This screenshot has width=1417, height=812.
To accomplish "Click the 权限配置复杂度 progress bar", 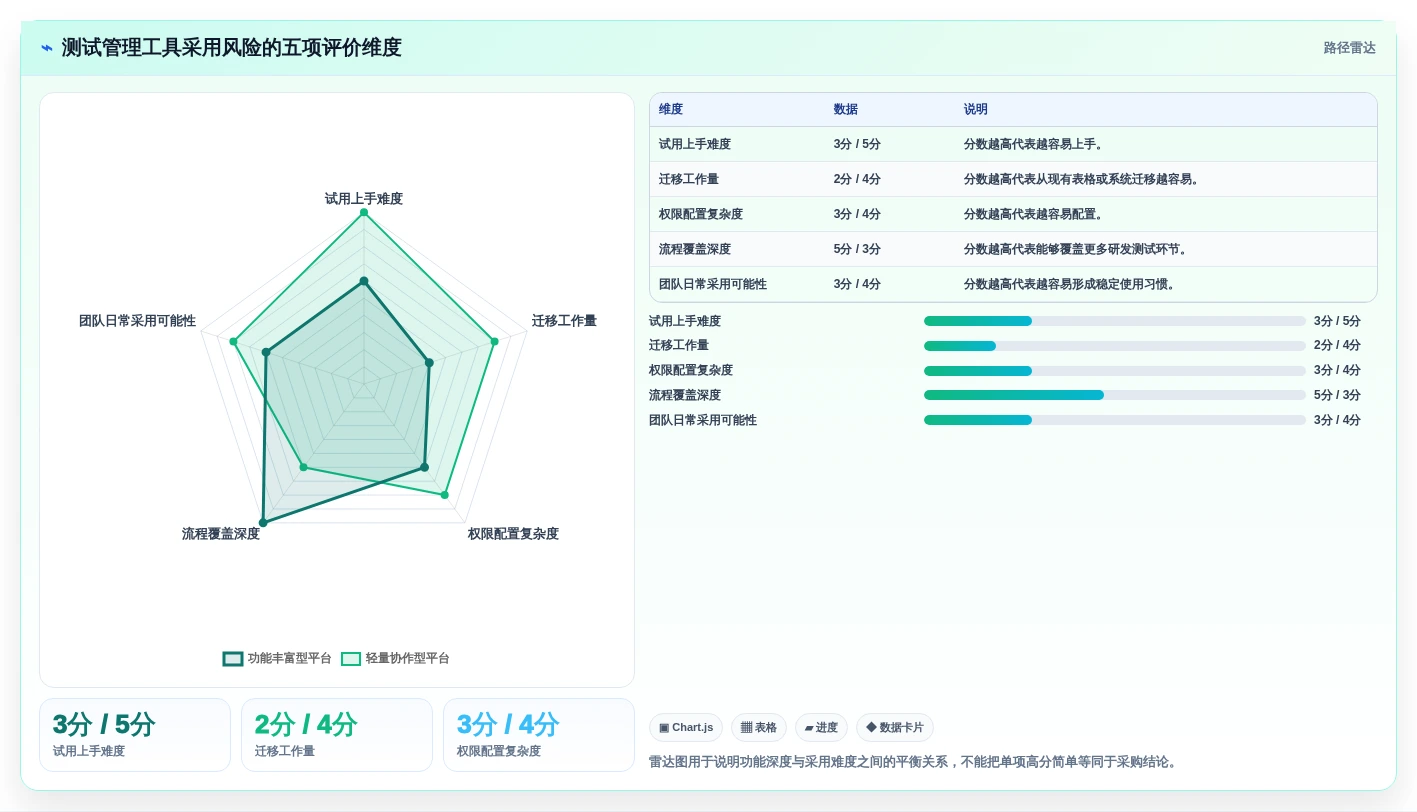I will point(1115,371).
